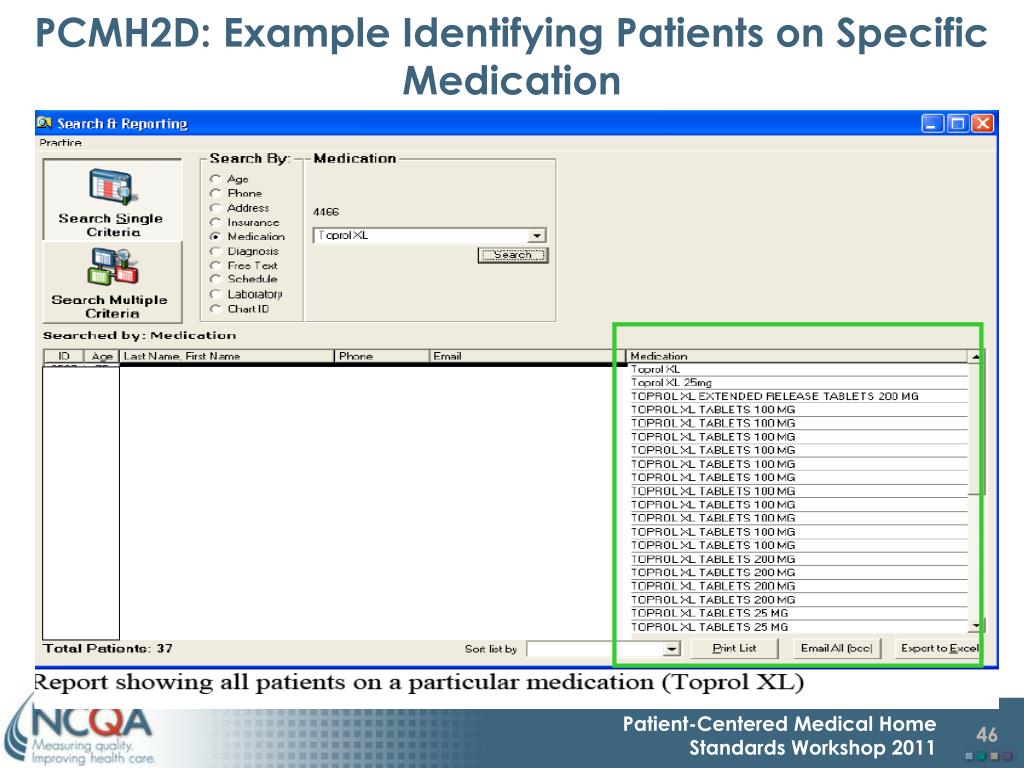Screen dimensions: 1024x768
Task: Click the Export to Excel button
Action: (939, 648)
